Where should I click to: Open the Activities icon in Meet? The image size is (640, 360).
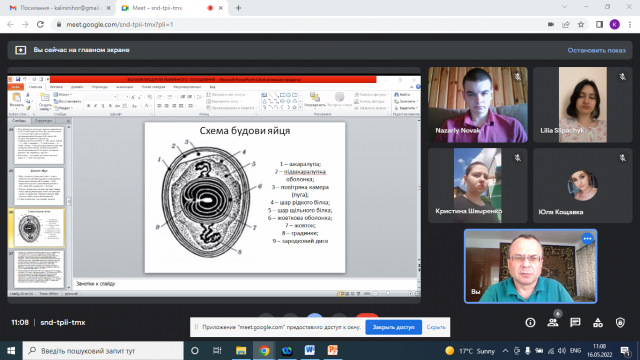pyautogui.click(x=598, y=322)
